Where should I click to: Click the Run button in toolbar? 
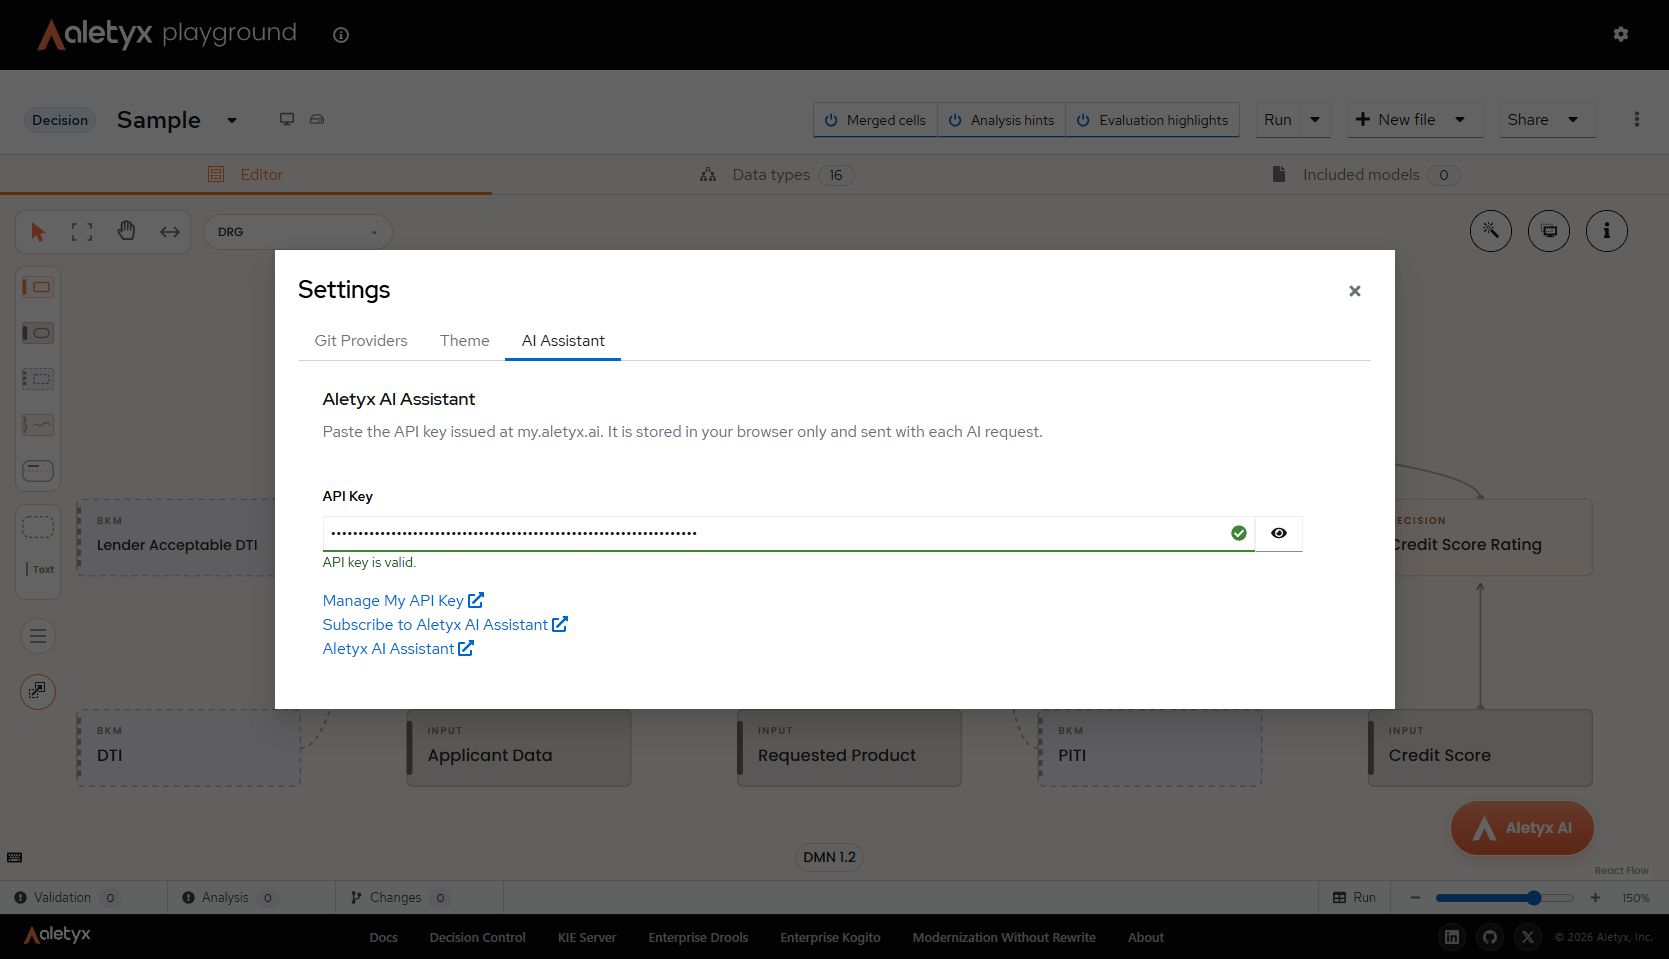[1277, 120]
